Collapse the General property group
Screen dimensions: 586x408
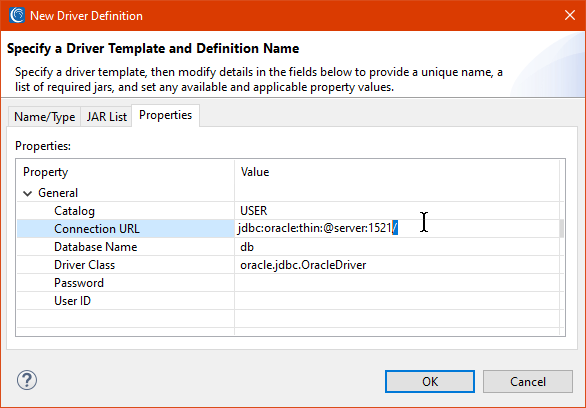click(x=27, y=193)
